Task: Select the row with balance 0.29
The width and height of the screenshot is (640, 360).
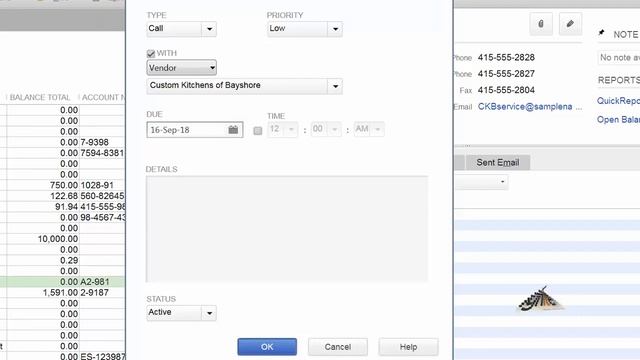Action: tap(62, 260)
